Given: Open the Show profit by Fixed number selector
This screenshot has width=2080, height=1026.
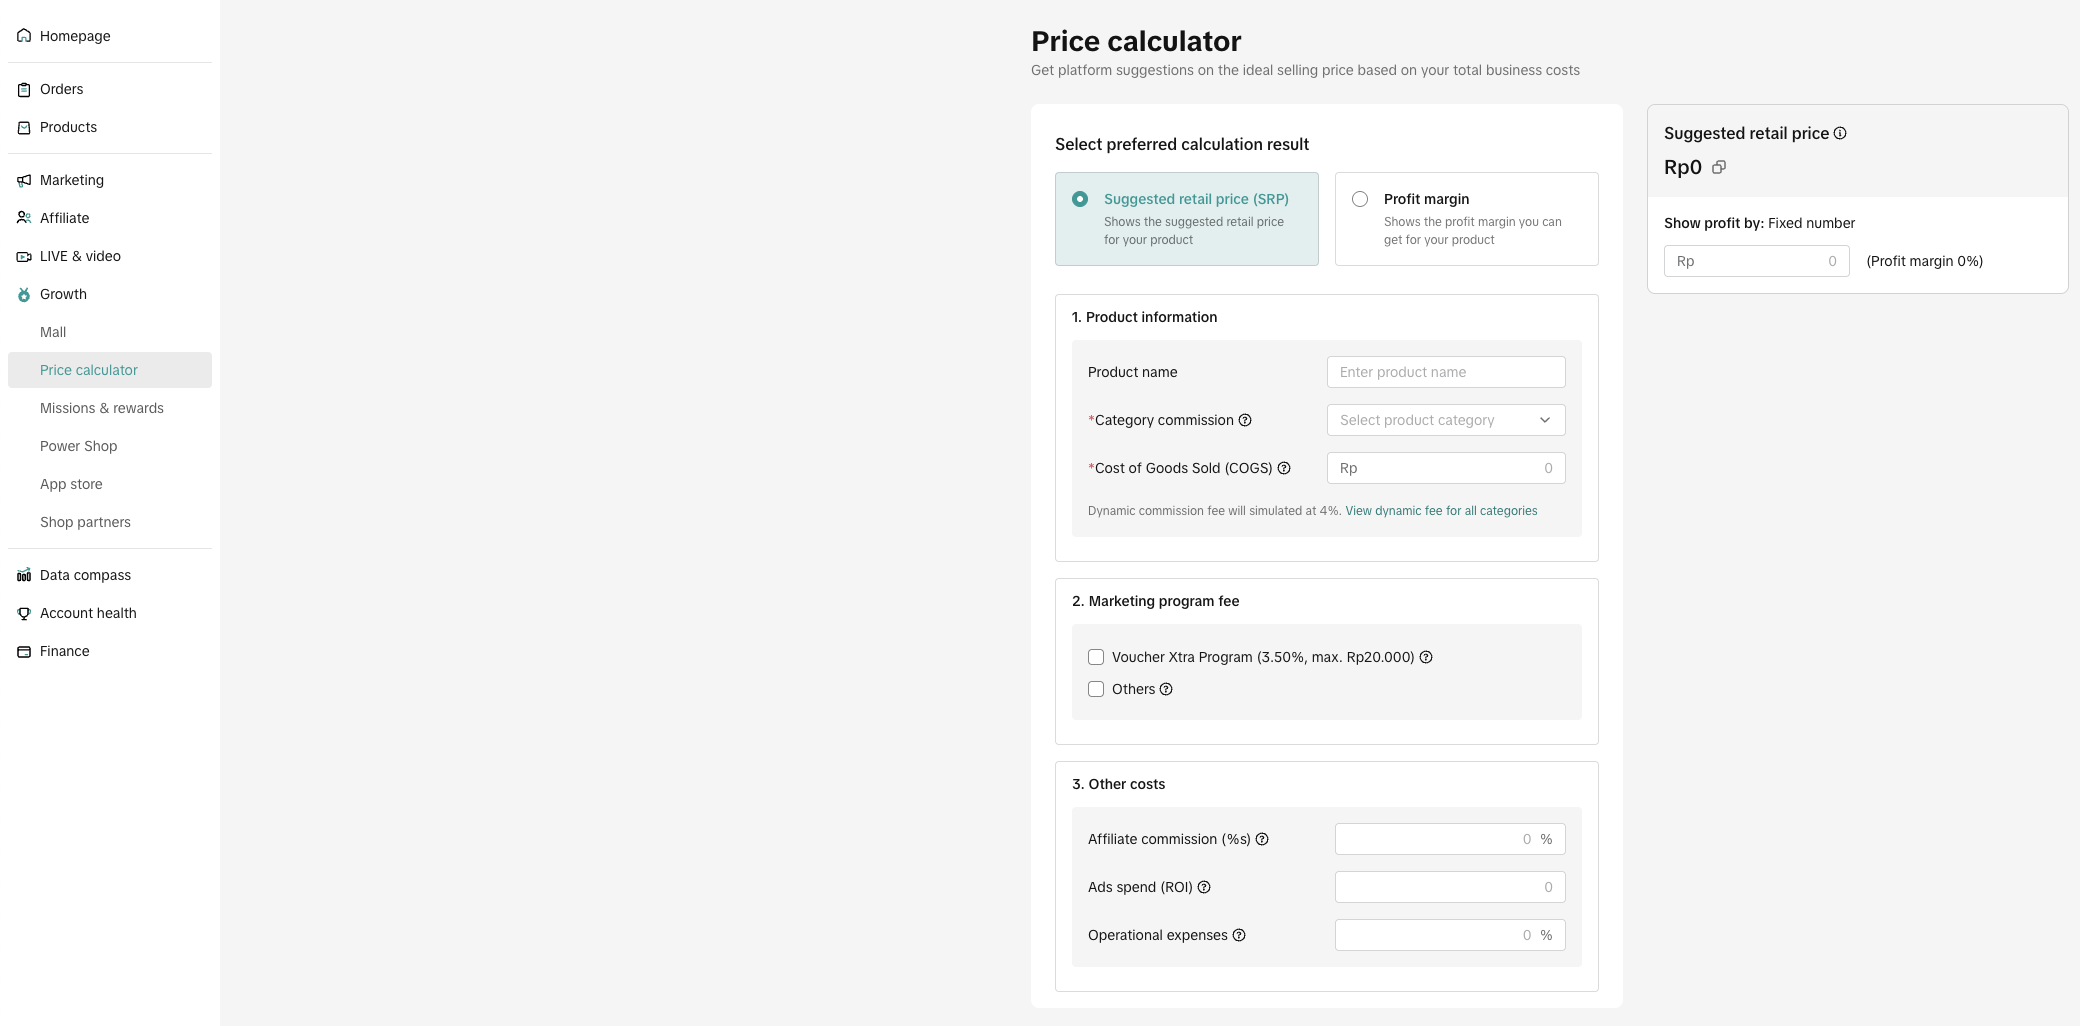Looking at the screenshot, I should [x=1810, y=223].
